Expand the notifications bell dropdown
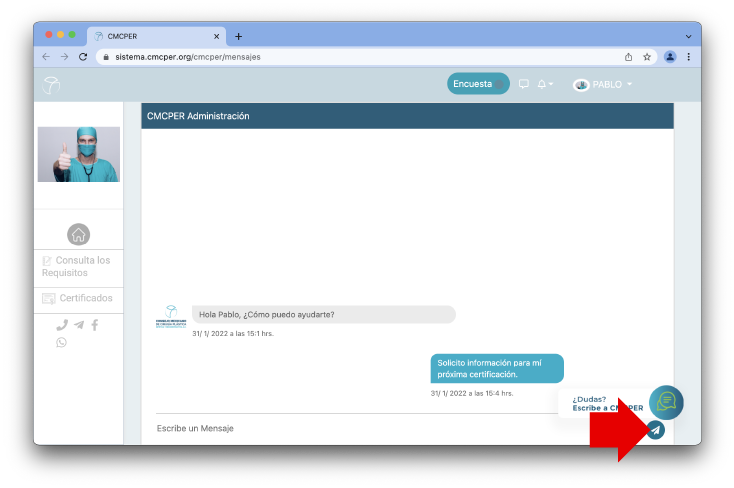734x488 pixels. click(545, 85)
